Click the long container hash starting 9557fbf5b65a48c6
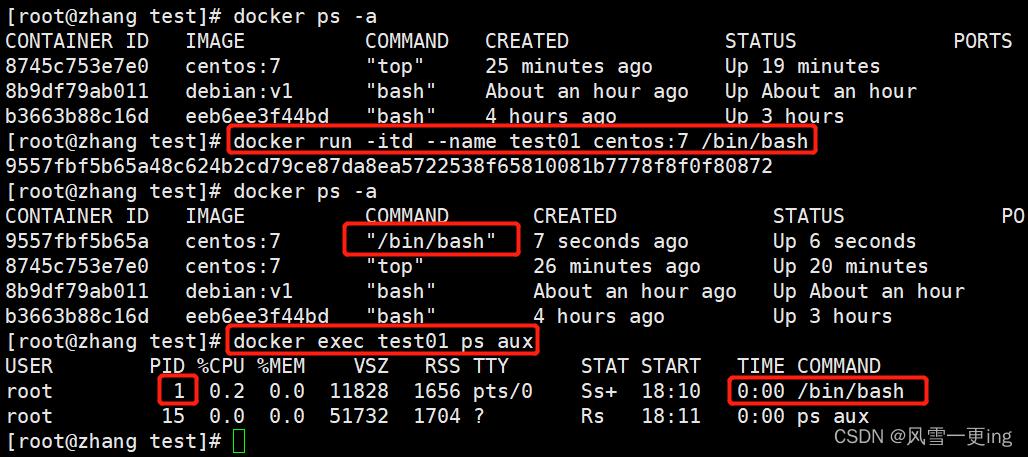1028x457 pixels. 389,167
